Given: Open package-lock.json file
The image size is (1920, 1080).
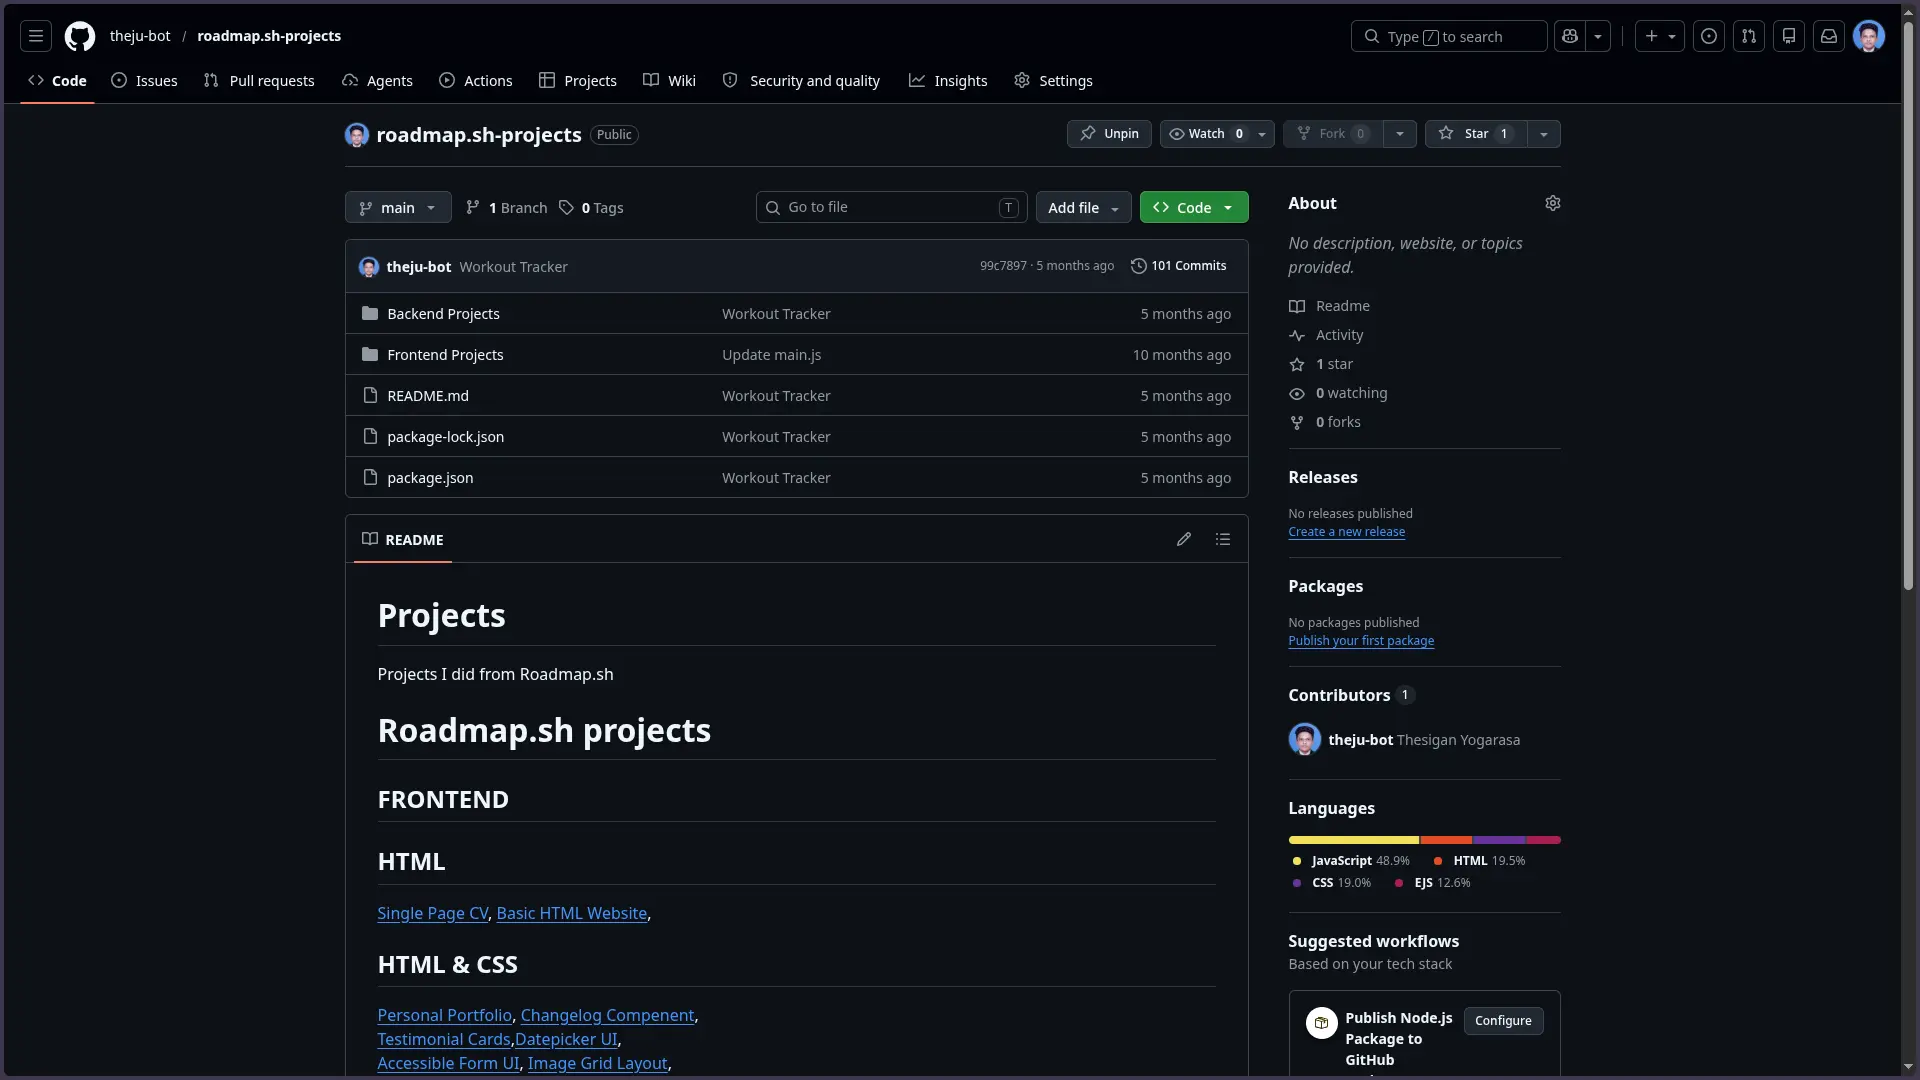Looking at the screenshot, I should pyautogui.click(x=445, y=437).
